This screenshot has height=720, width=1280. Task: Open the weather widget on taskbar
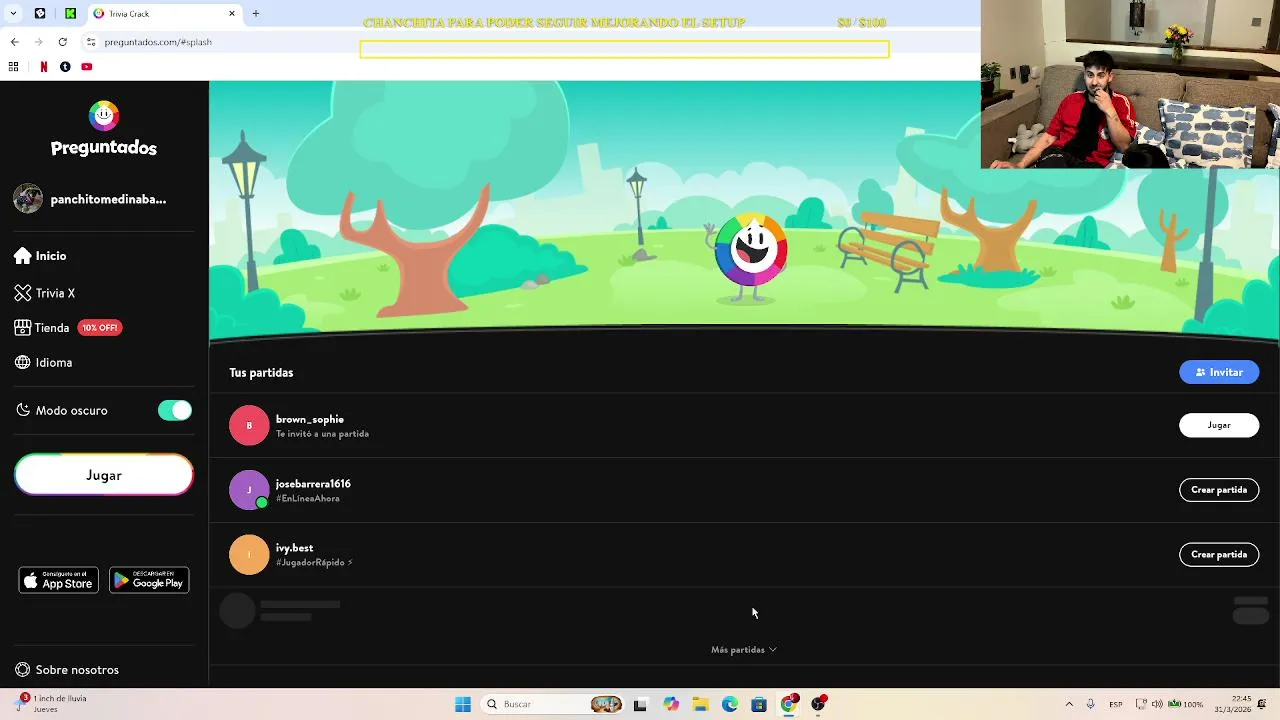pos(50,704)
